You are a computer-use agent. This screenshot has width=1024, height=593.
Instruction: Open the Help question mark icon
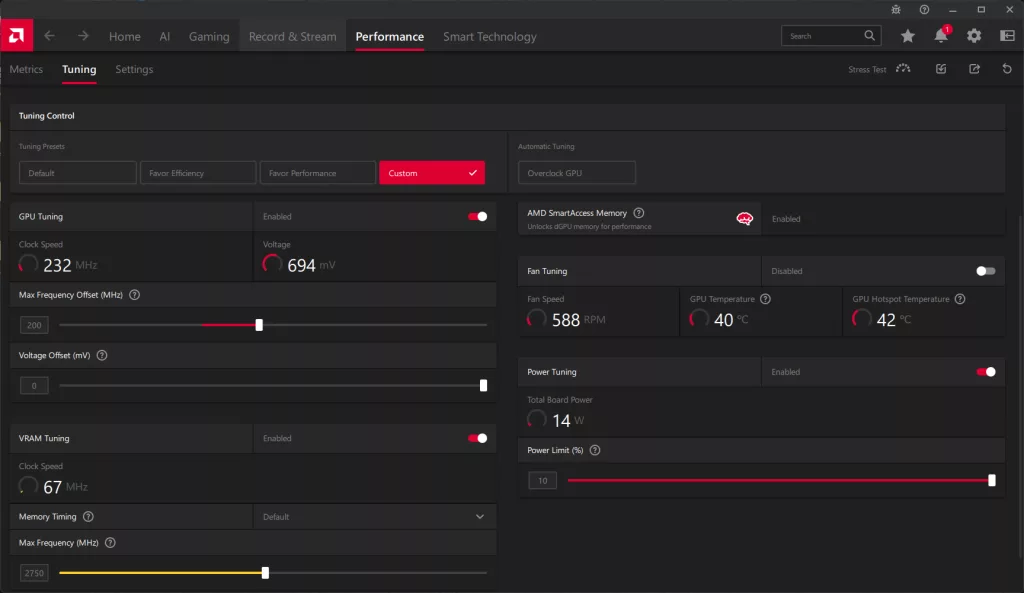coord(923,10)
